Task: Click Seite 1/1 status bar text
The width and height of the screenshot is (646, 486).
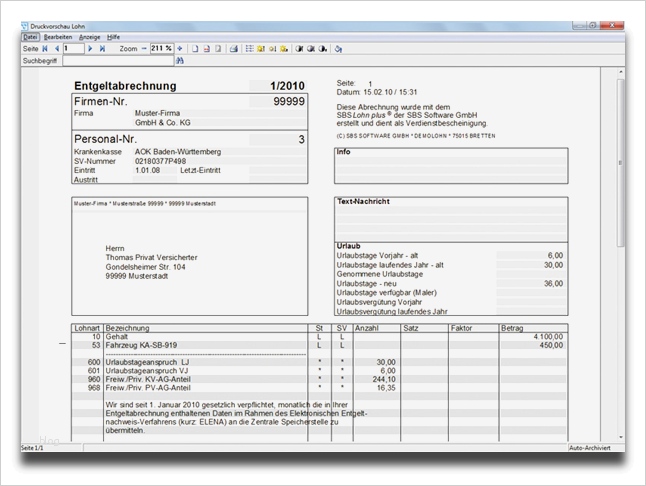Action: coord(32,448)
